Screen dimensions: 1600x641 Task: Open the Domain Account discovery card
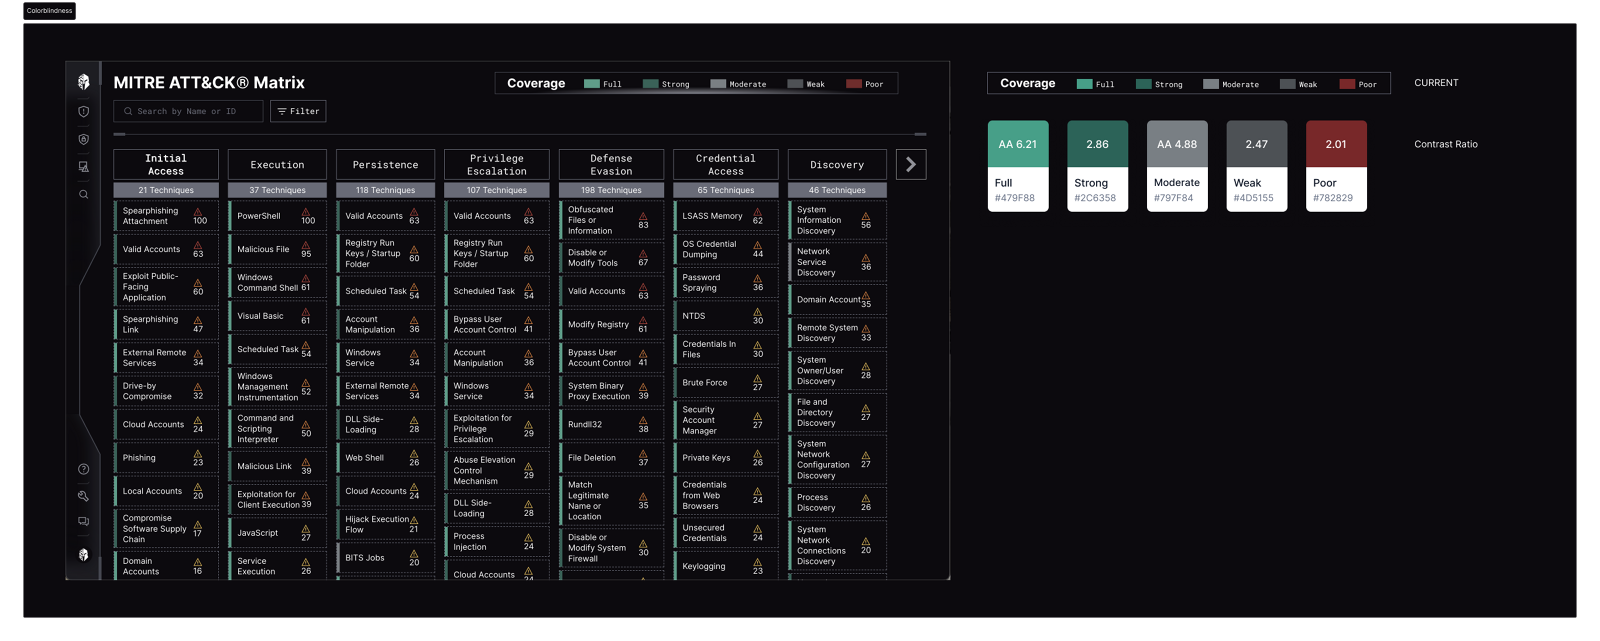[837, 299]
